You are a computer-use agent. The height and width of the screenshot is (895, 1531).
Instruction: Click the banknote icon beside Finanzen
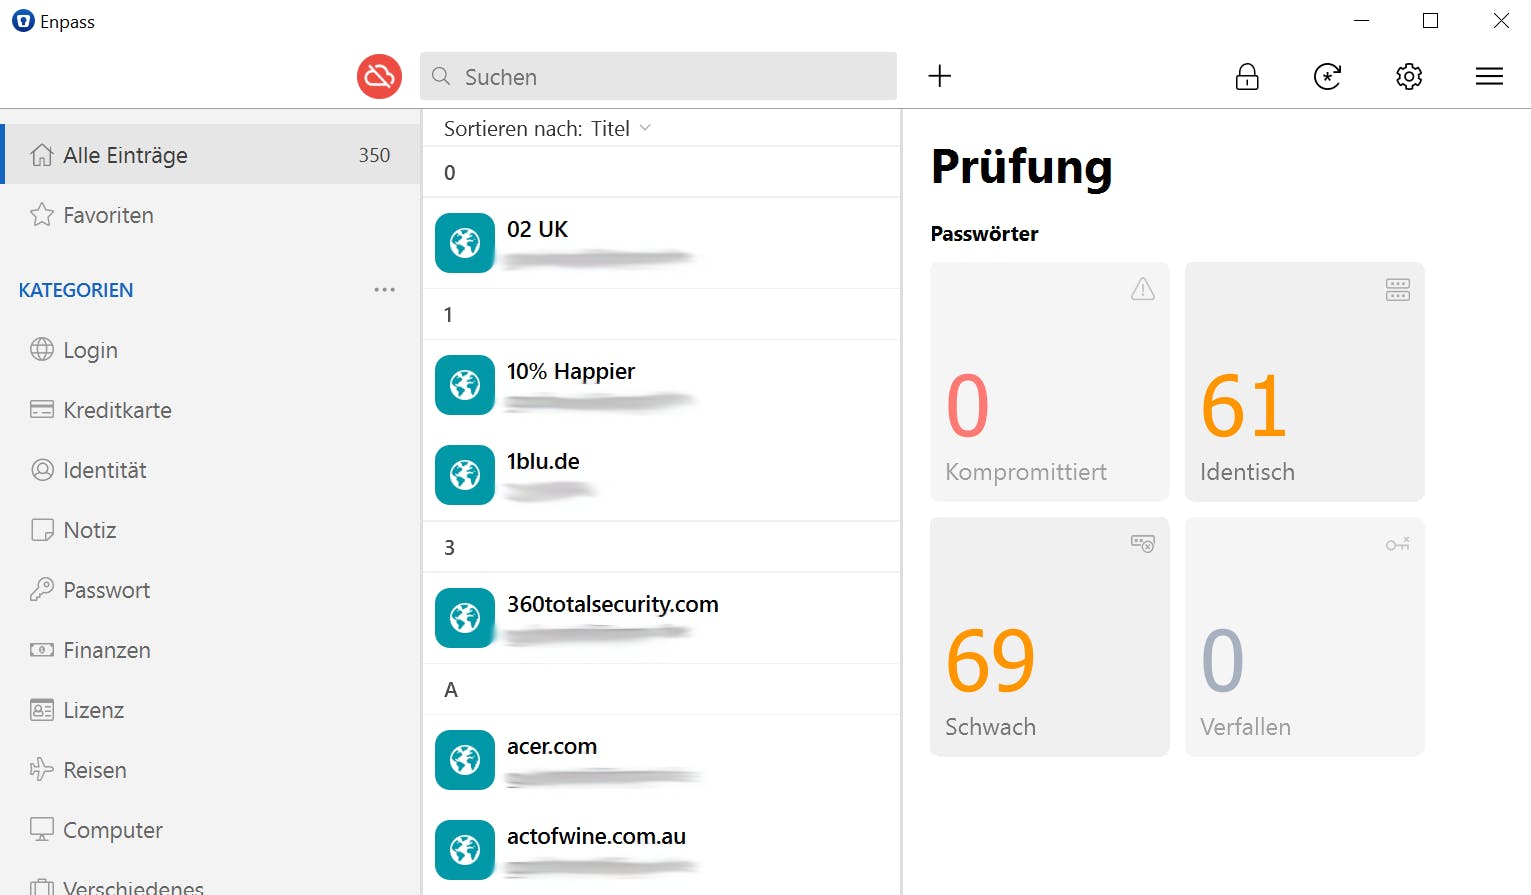(x=42, y=650)
